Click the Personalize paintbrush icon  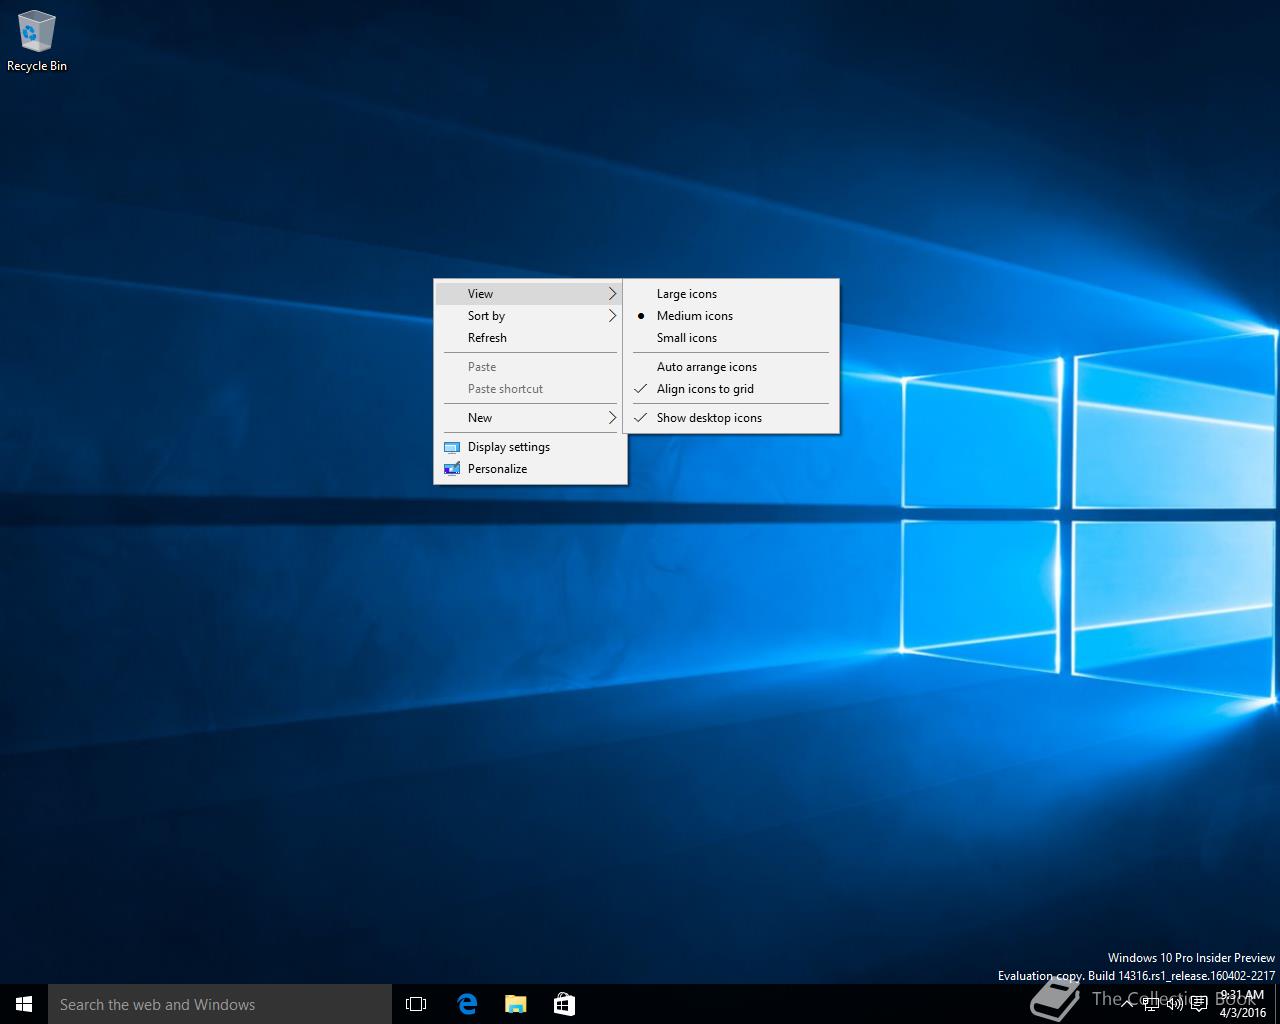(451, 469)
